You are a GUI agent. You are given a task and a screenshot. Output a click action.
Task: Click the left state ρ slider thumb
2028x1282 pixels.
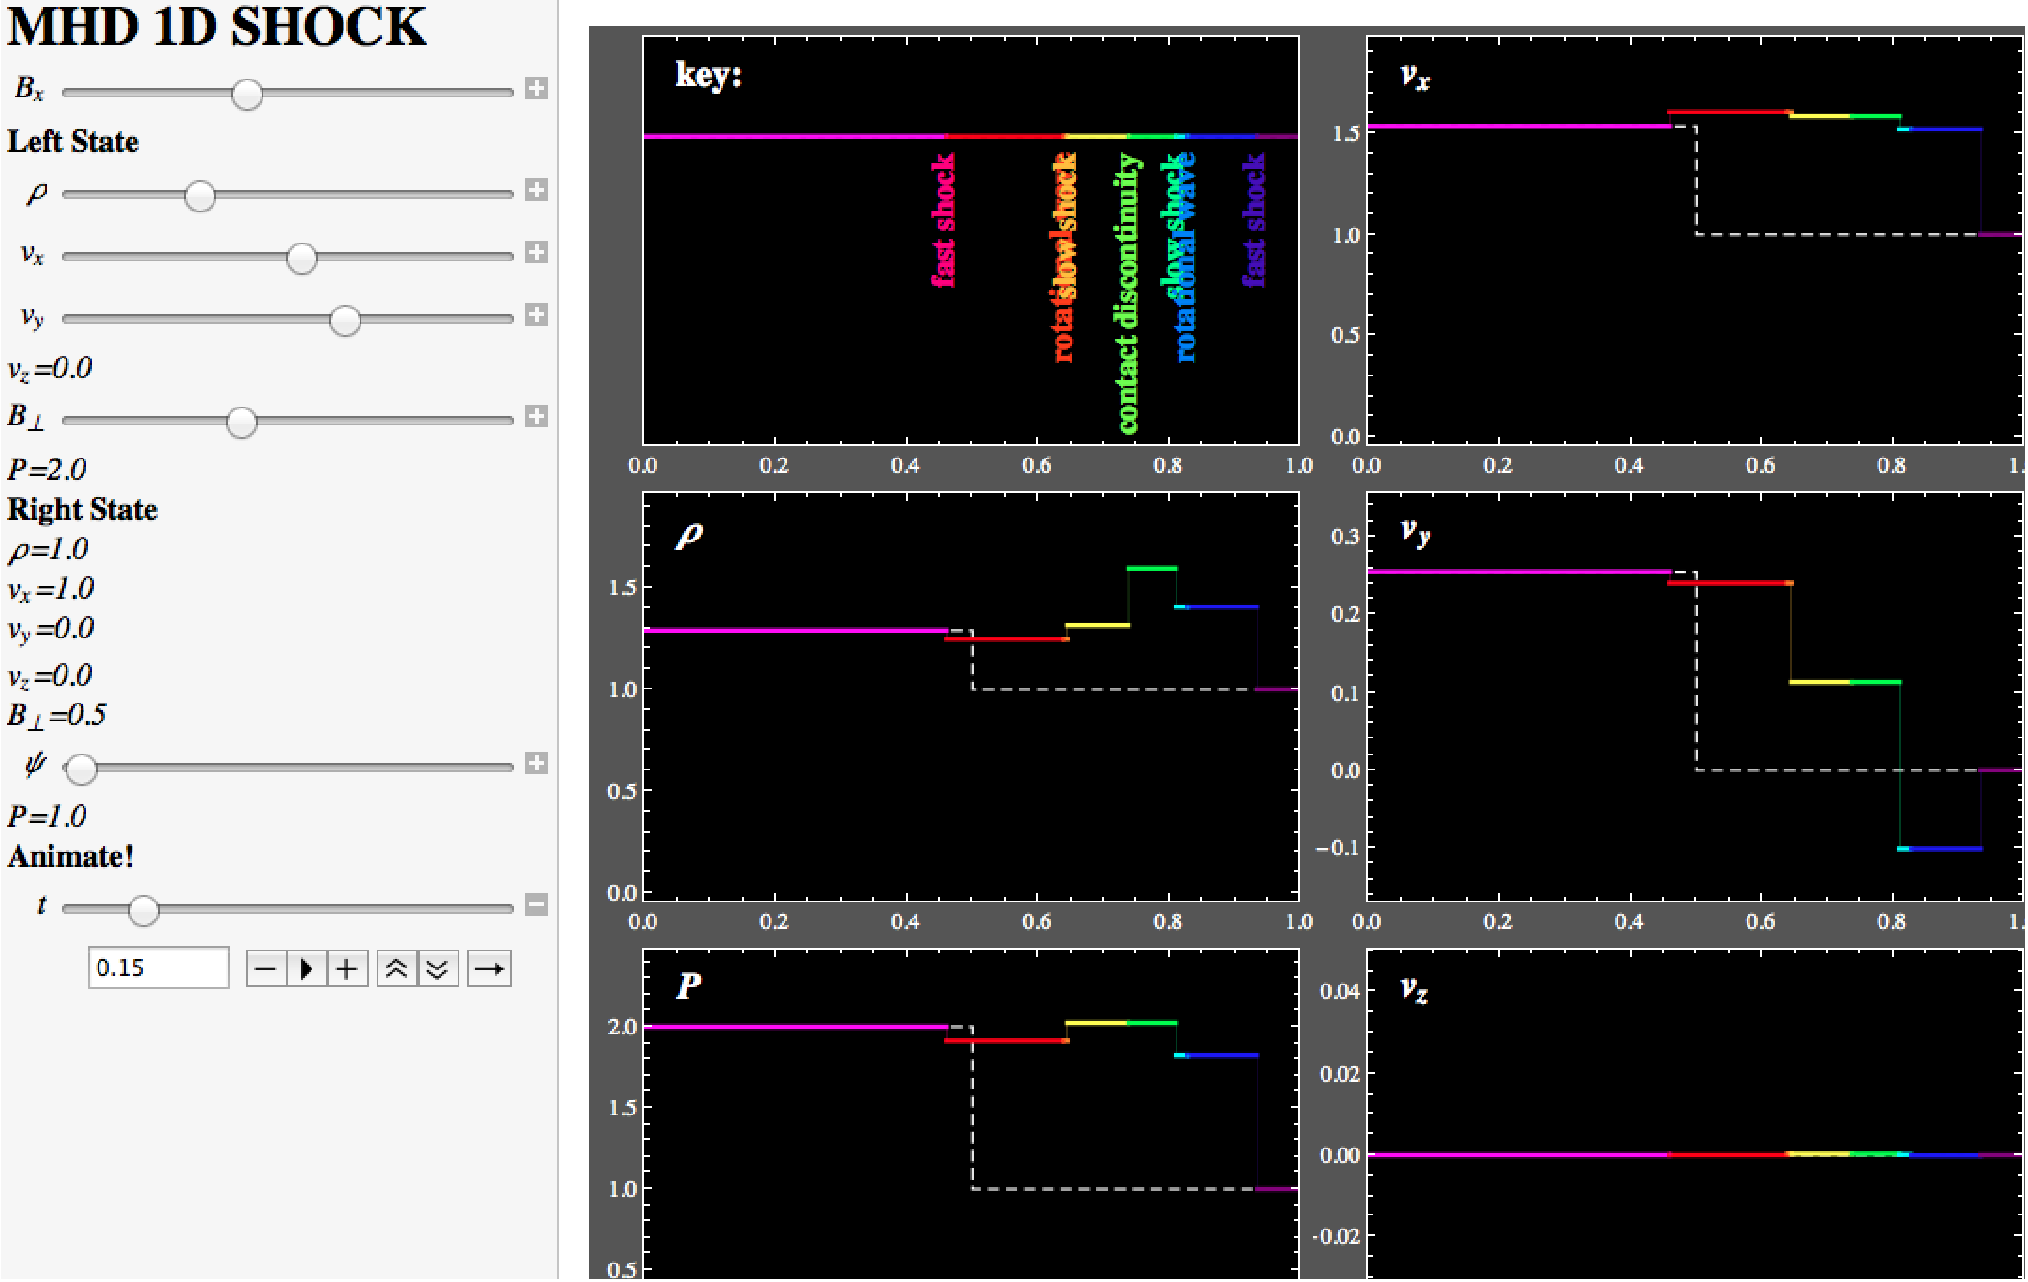tap(200, 196)
